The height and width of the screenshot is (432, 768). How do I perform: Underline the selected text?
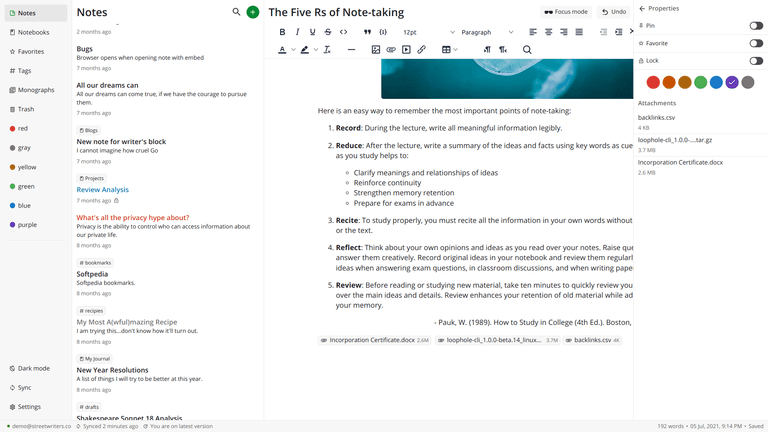coord(312,32)
